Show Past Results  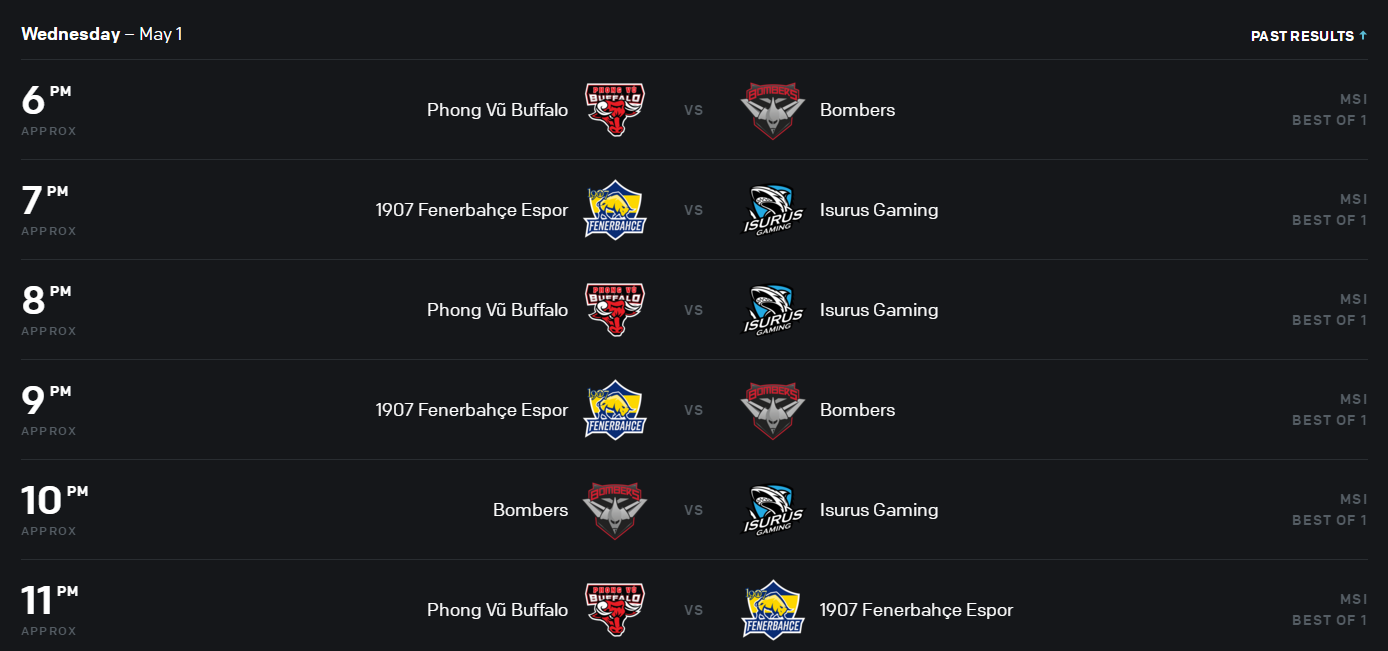pos(1308,36)
